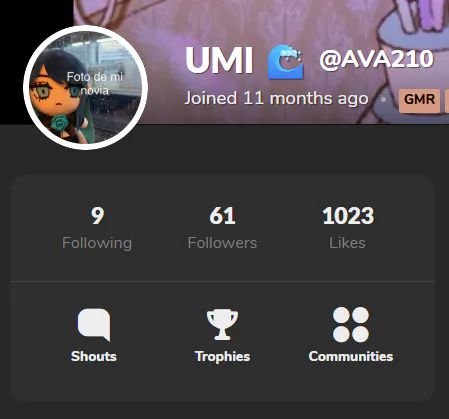The width and height of the screenshot is (449, 419).
Task: Click the Trophies cup icon
Action: 222,325
